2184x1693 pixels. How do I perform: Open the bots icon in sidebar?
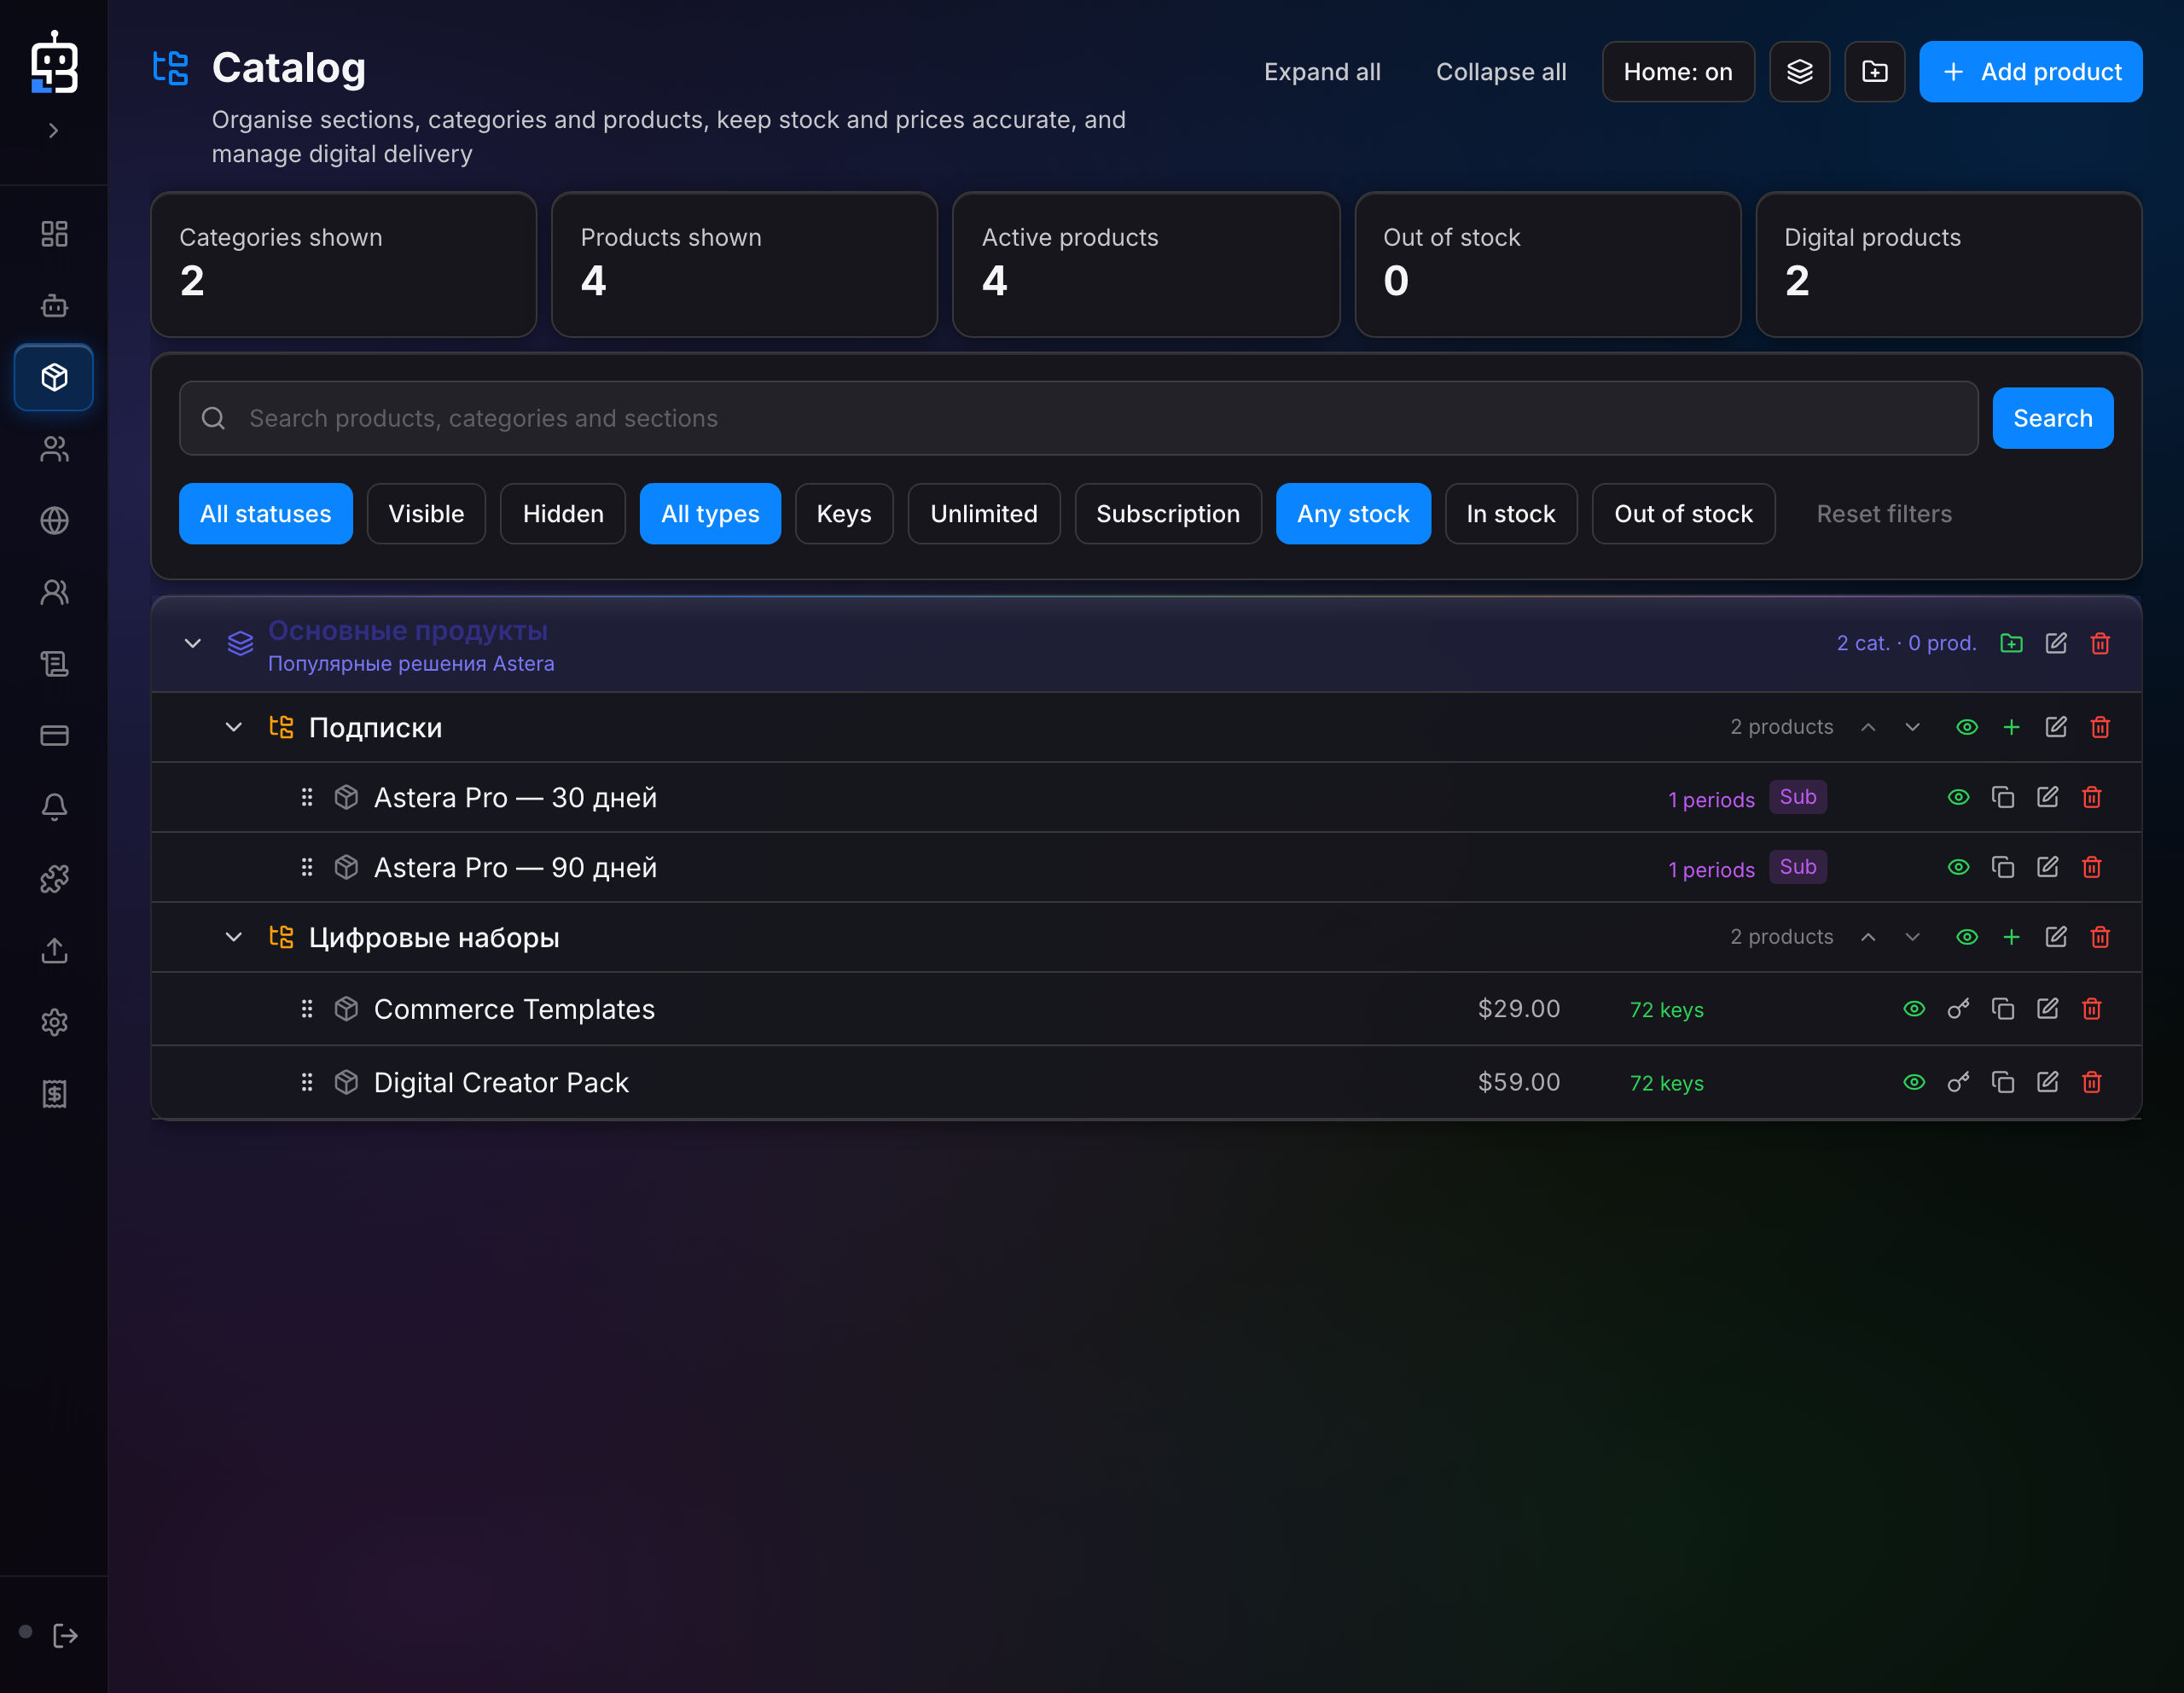pos(54,306)
